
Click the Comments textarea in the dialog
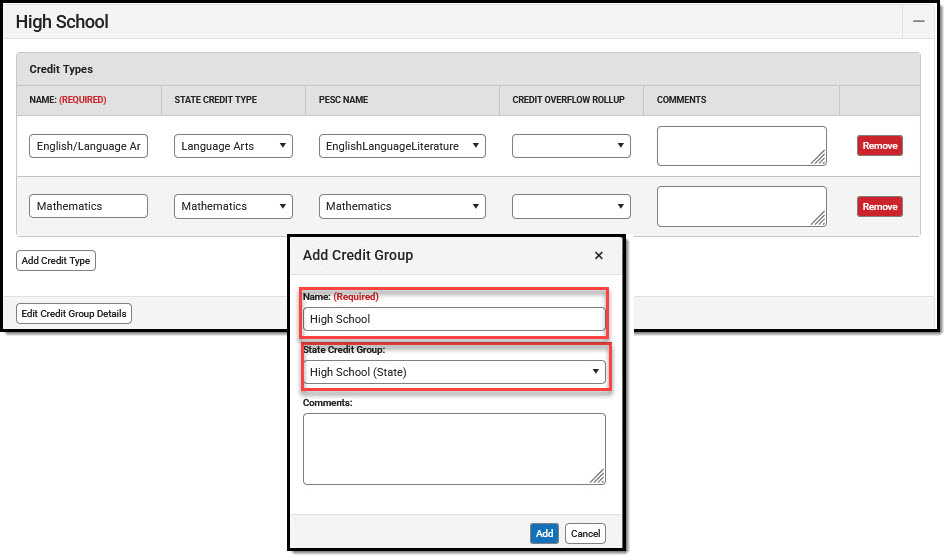pos(454,449)
